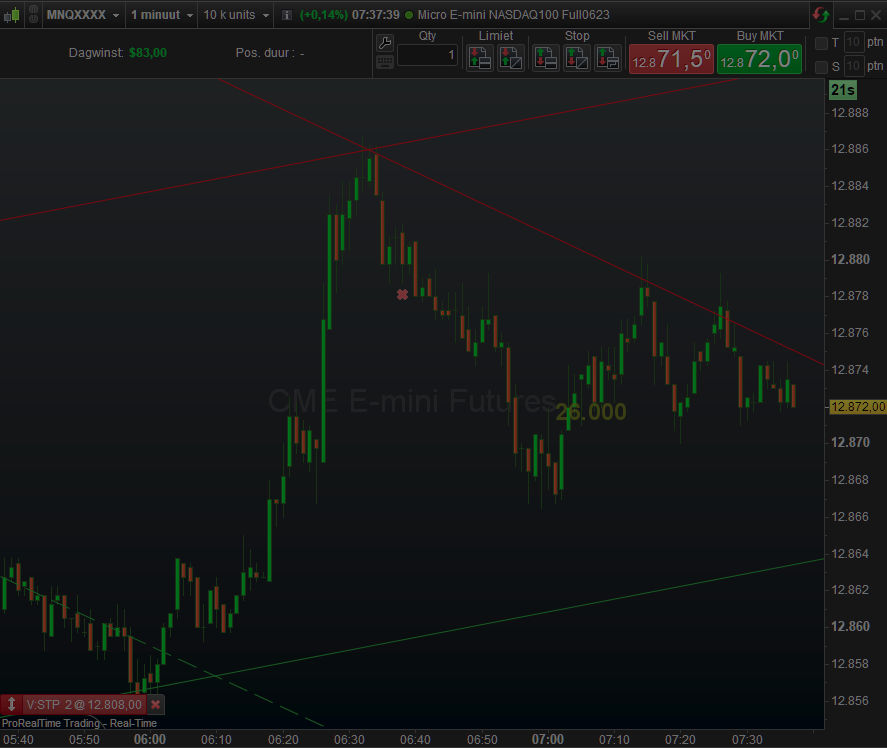Click the V:STP order move arrow icon
887x748 pixels.
click(11, 704)
